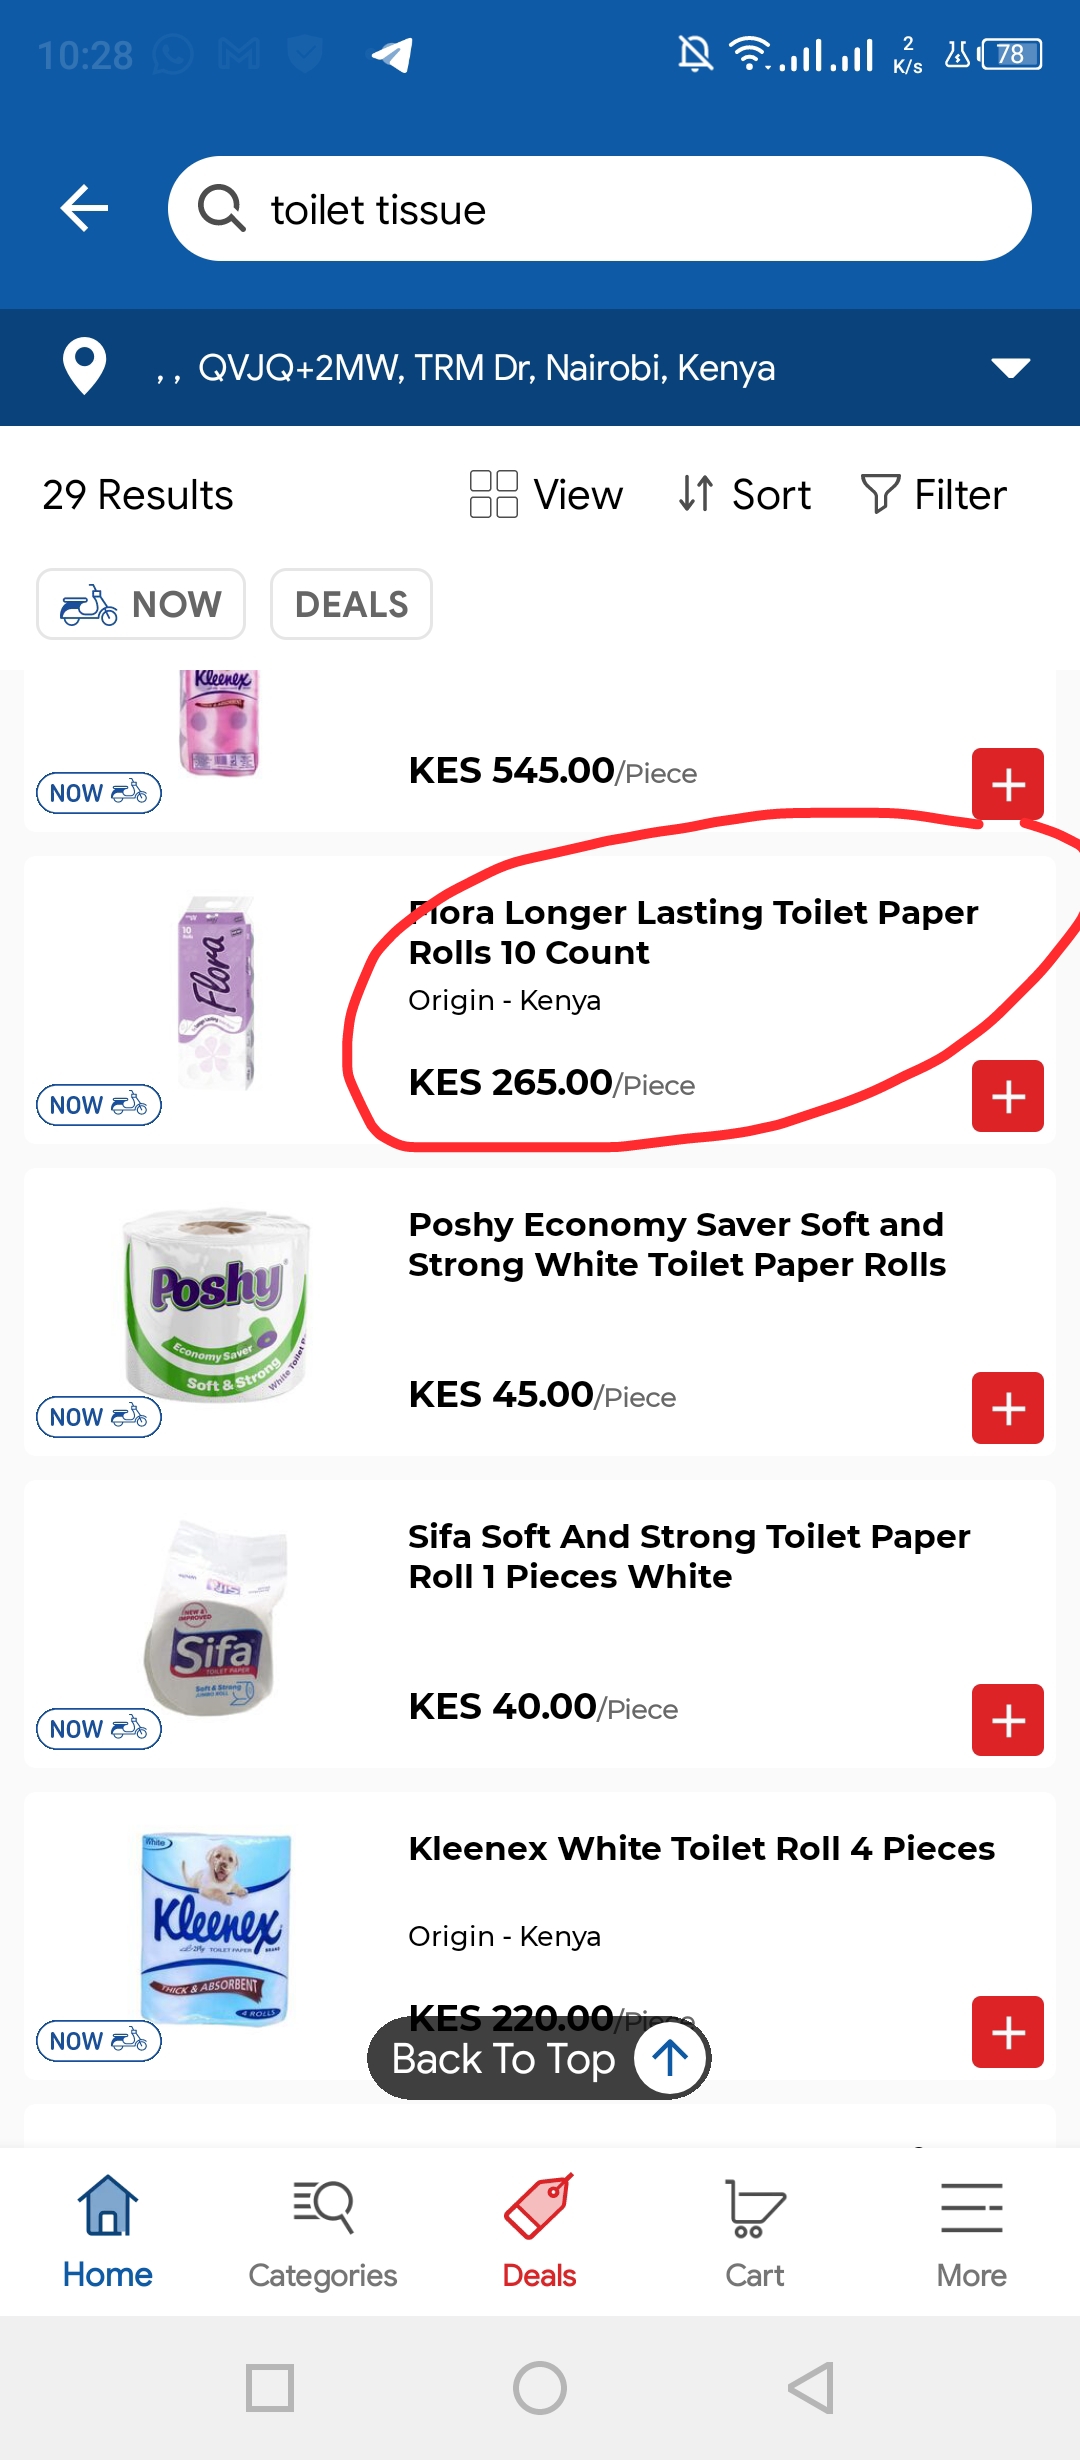Toggle the NOW delivery filter chip
1080x2460 pixels.
[141, 604]
